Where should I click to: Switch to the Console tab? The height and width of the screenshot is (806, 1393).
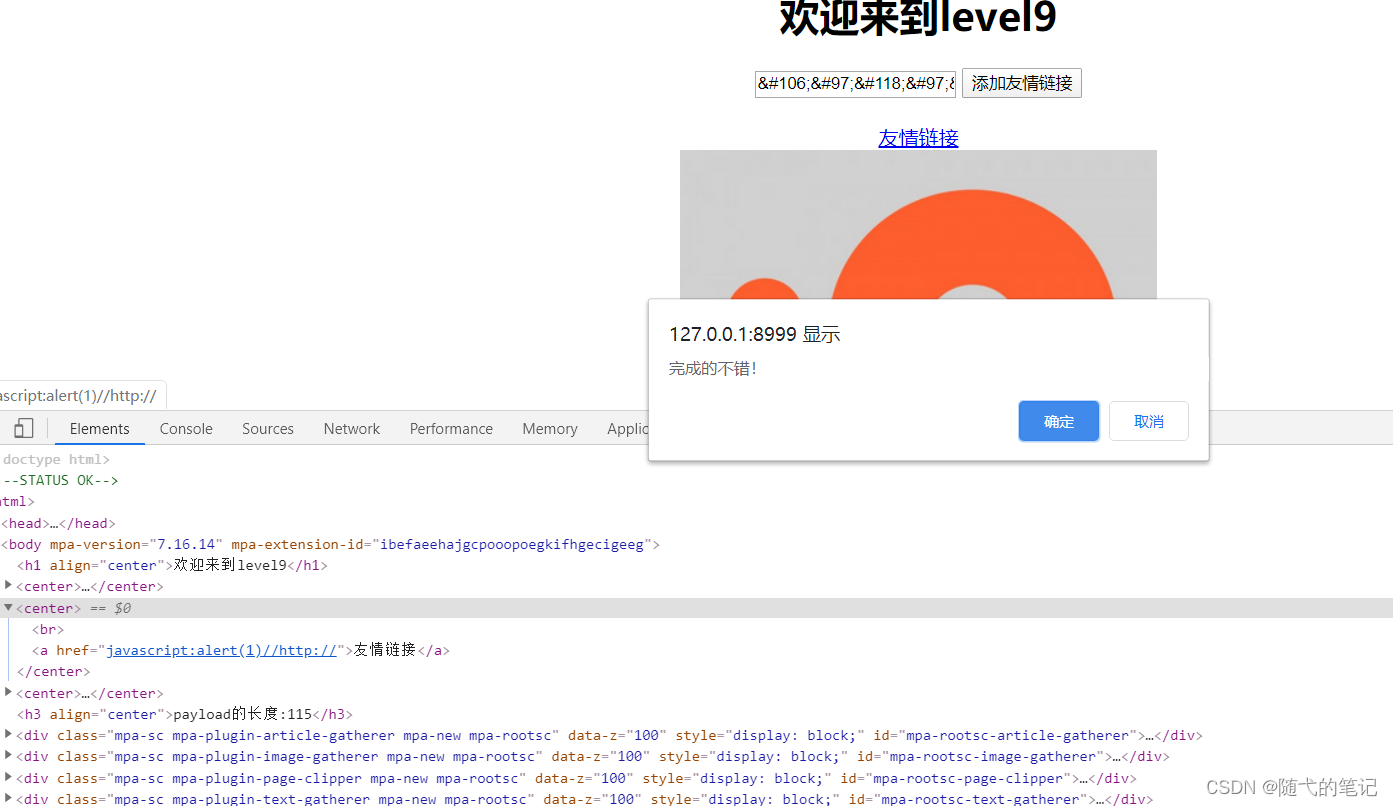185,428
